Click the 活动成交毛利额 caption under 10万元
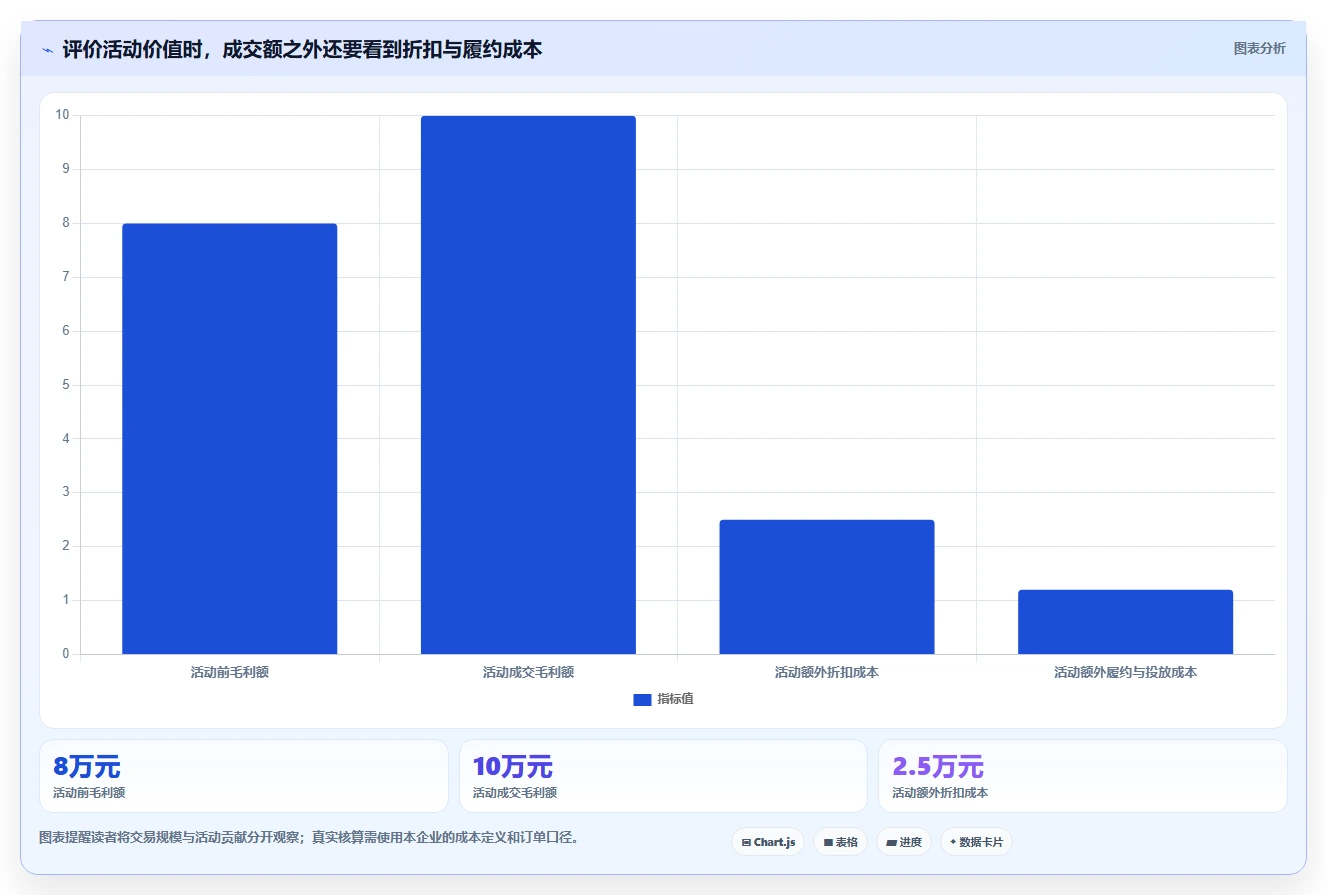Screen dimensions: 1327x895 [x=514, y=793]
